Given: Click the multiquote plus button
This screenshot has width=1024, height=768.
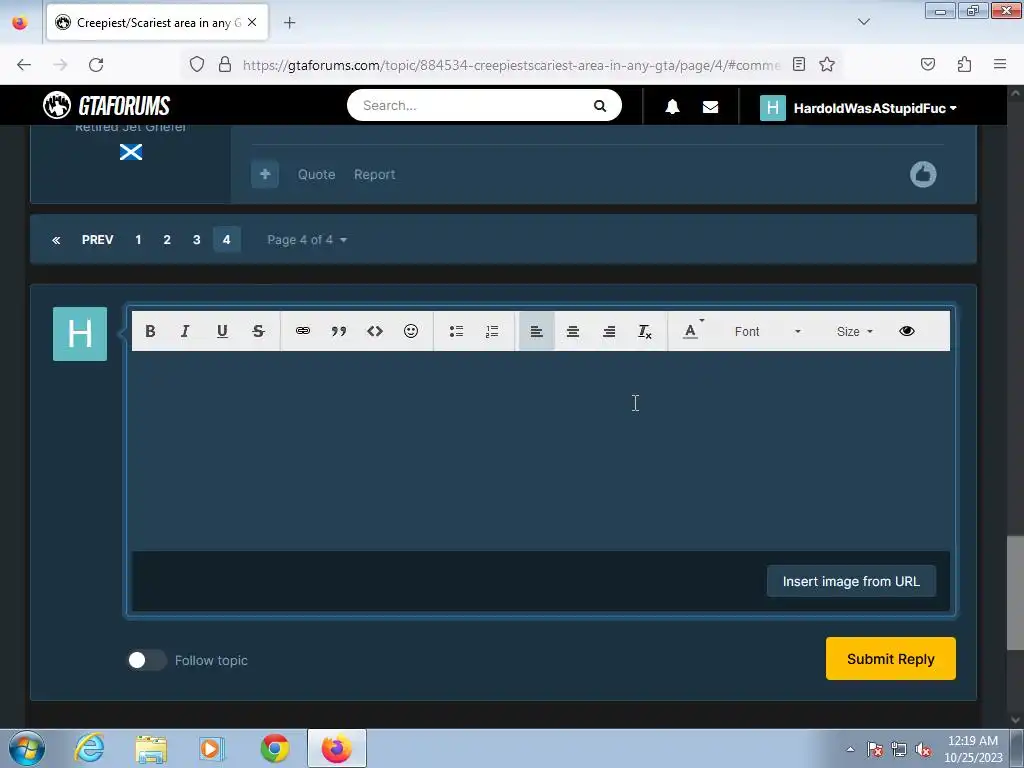Looking at the screenshot, I should coord(265,174).
